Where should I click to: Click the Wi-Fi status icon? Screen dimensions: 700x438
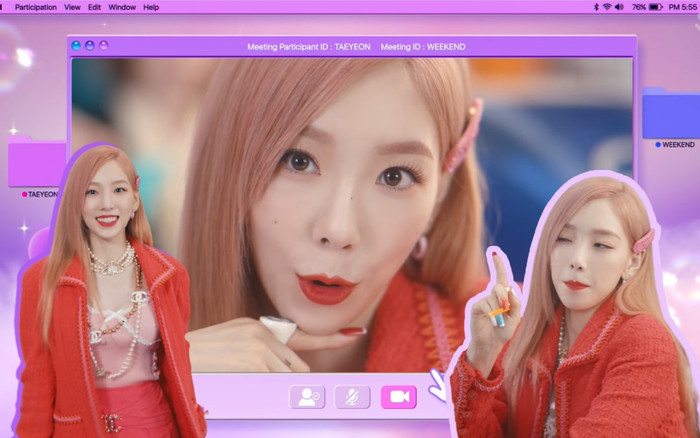pyautogui.click(x=607, y=7)
